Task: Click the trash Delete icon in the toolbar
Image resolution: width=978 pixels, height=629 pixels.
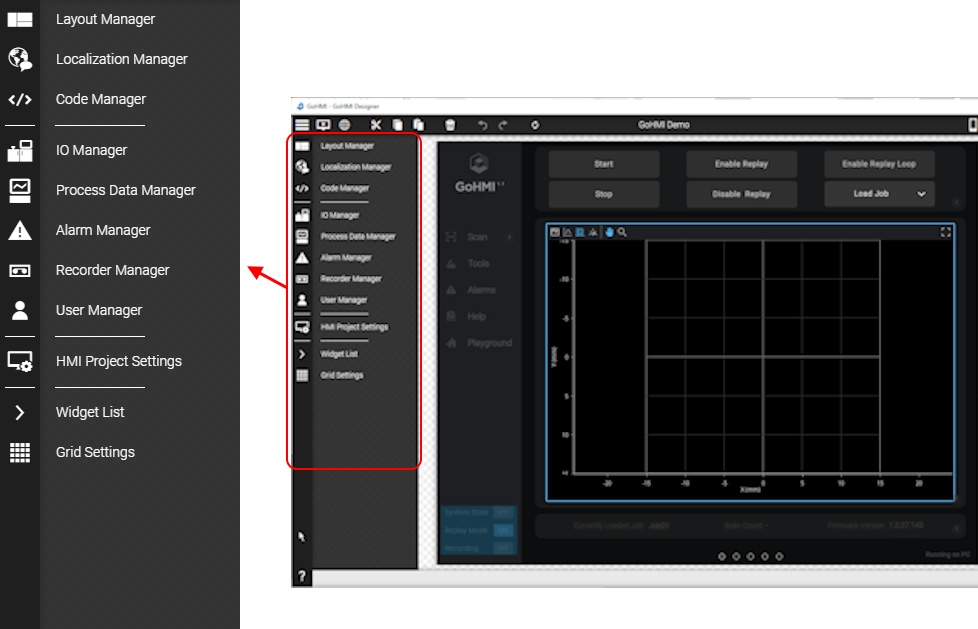Action: [x=450, y=125]
